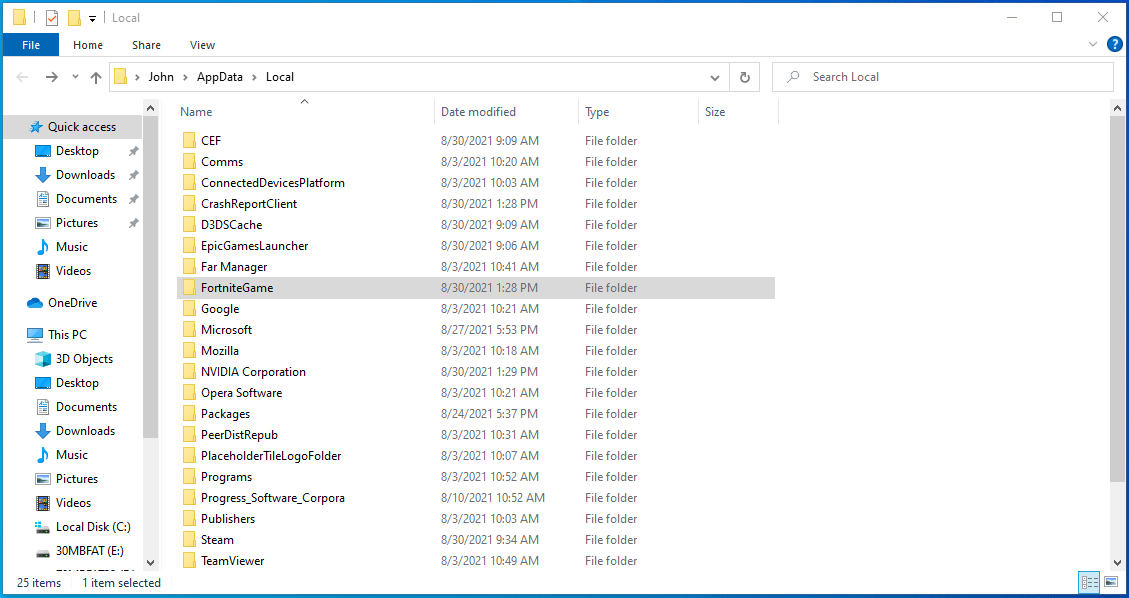Image resolution: width=1129 pixels, height=598 pixels.
Task: Select the EpicGamesLauncher folder icon
Action: click(x=189, y=245)
